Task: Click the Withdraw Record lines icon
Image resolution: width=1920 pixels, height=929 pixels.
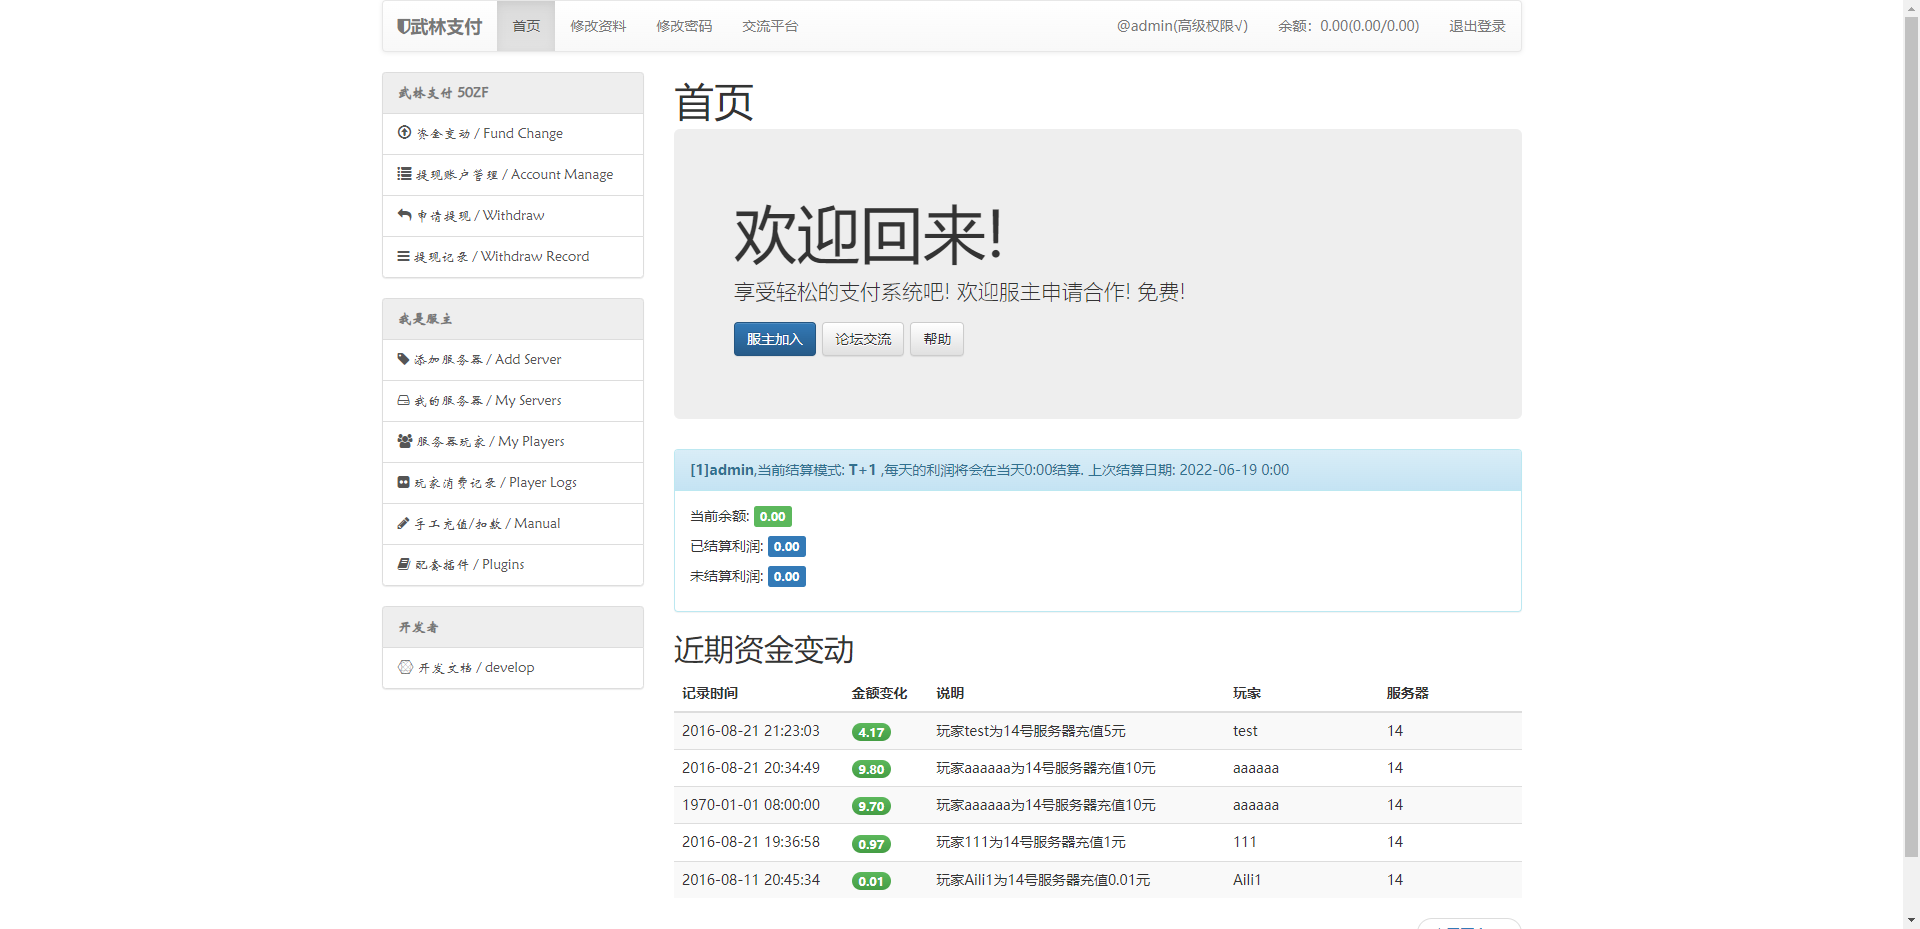Action: [403, 256]
